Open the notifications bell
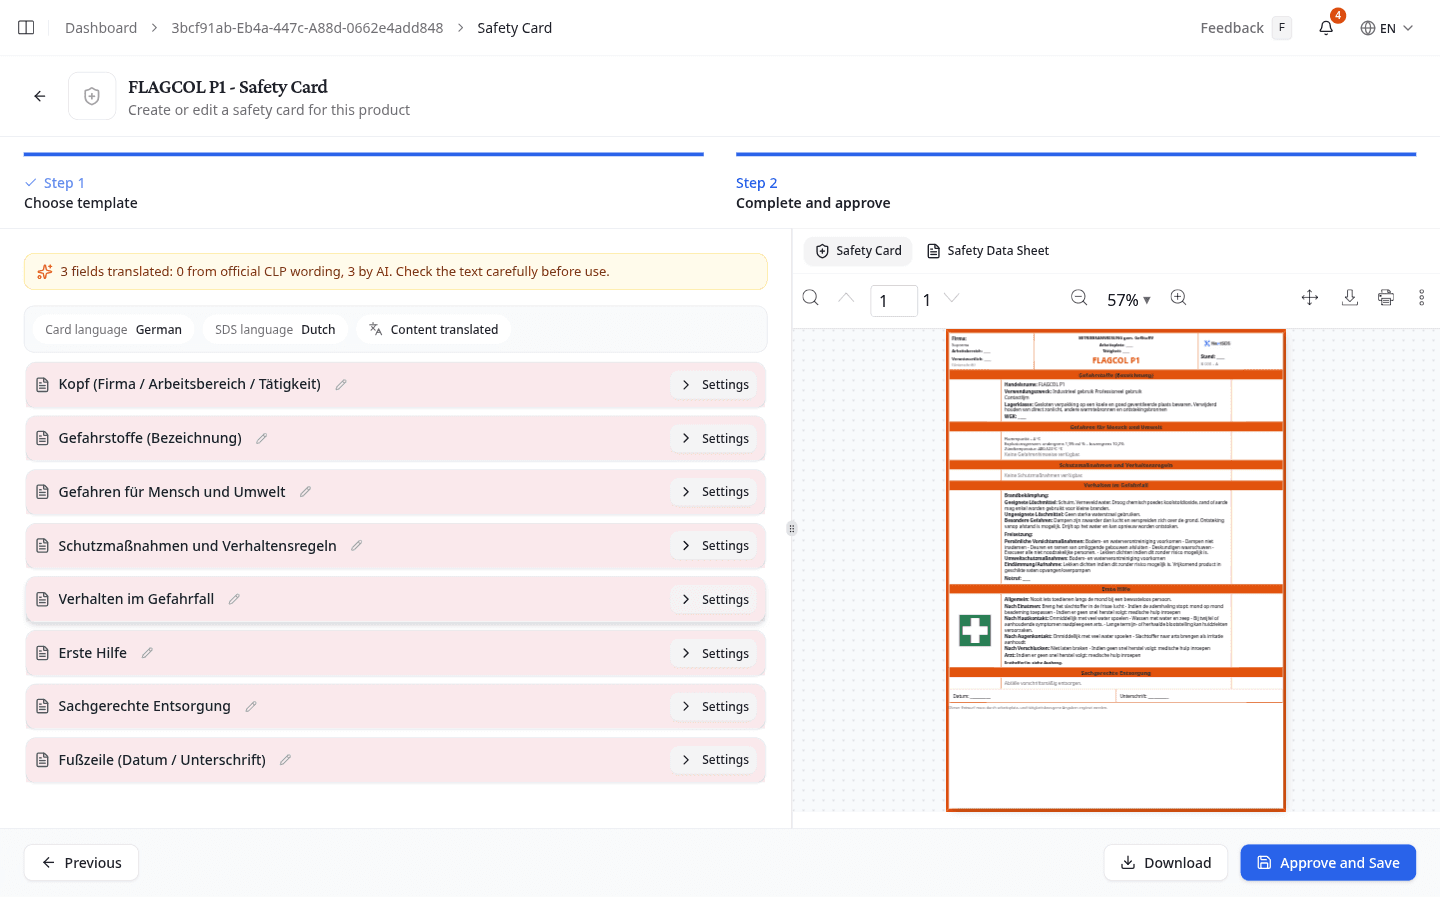Screen dimensions: 1440x900 [x=1326, y=28]
